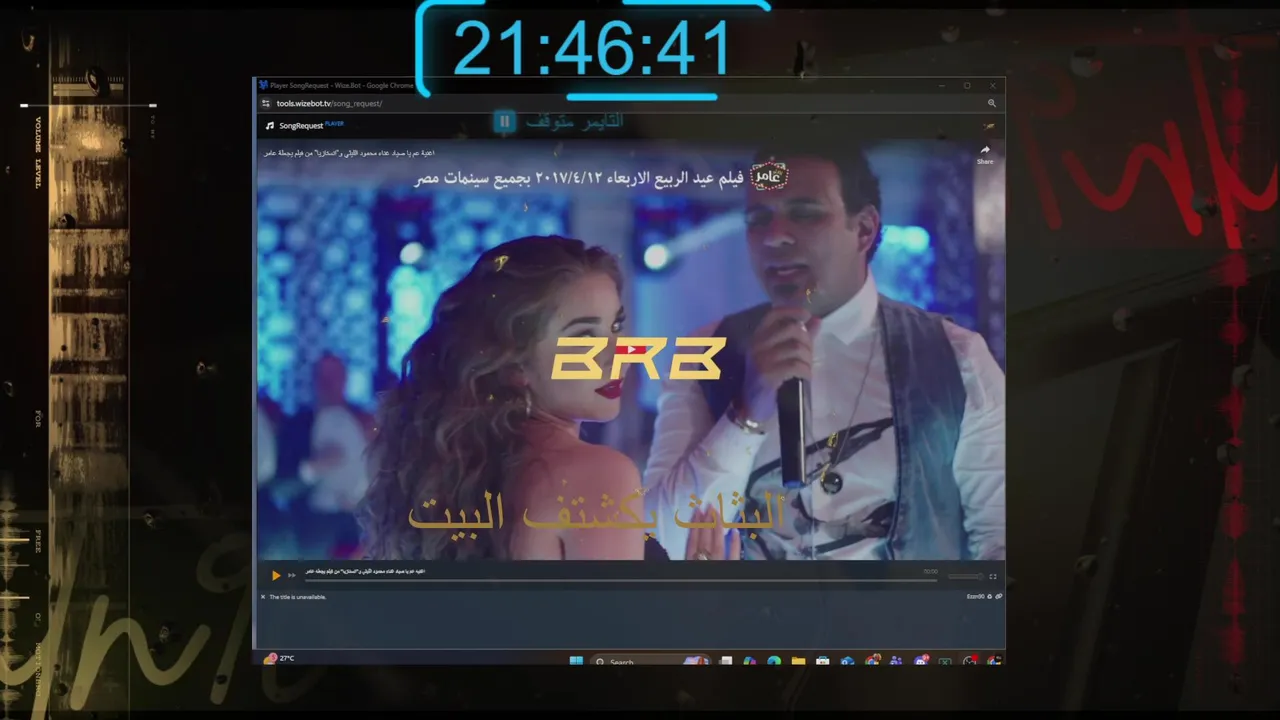Open File Explorer on the taskbar
The image size is (1280, 720).
798,661
